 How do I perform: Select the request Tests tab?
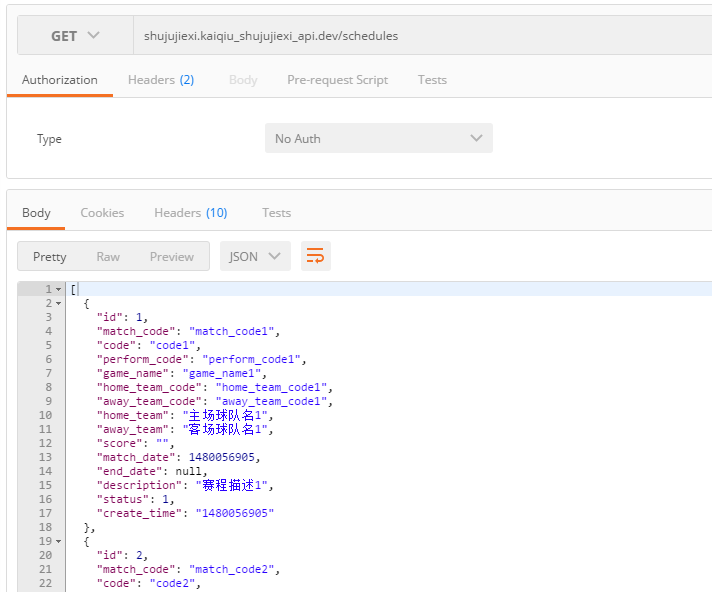point(432,80)
